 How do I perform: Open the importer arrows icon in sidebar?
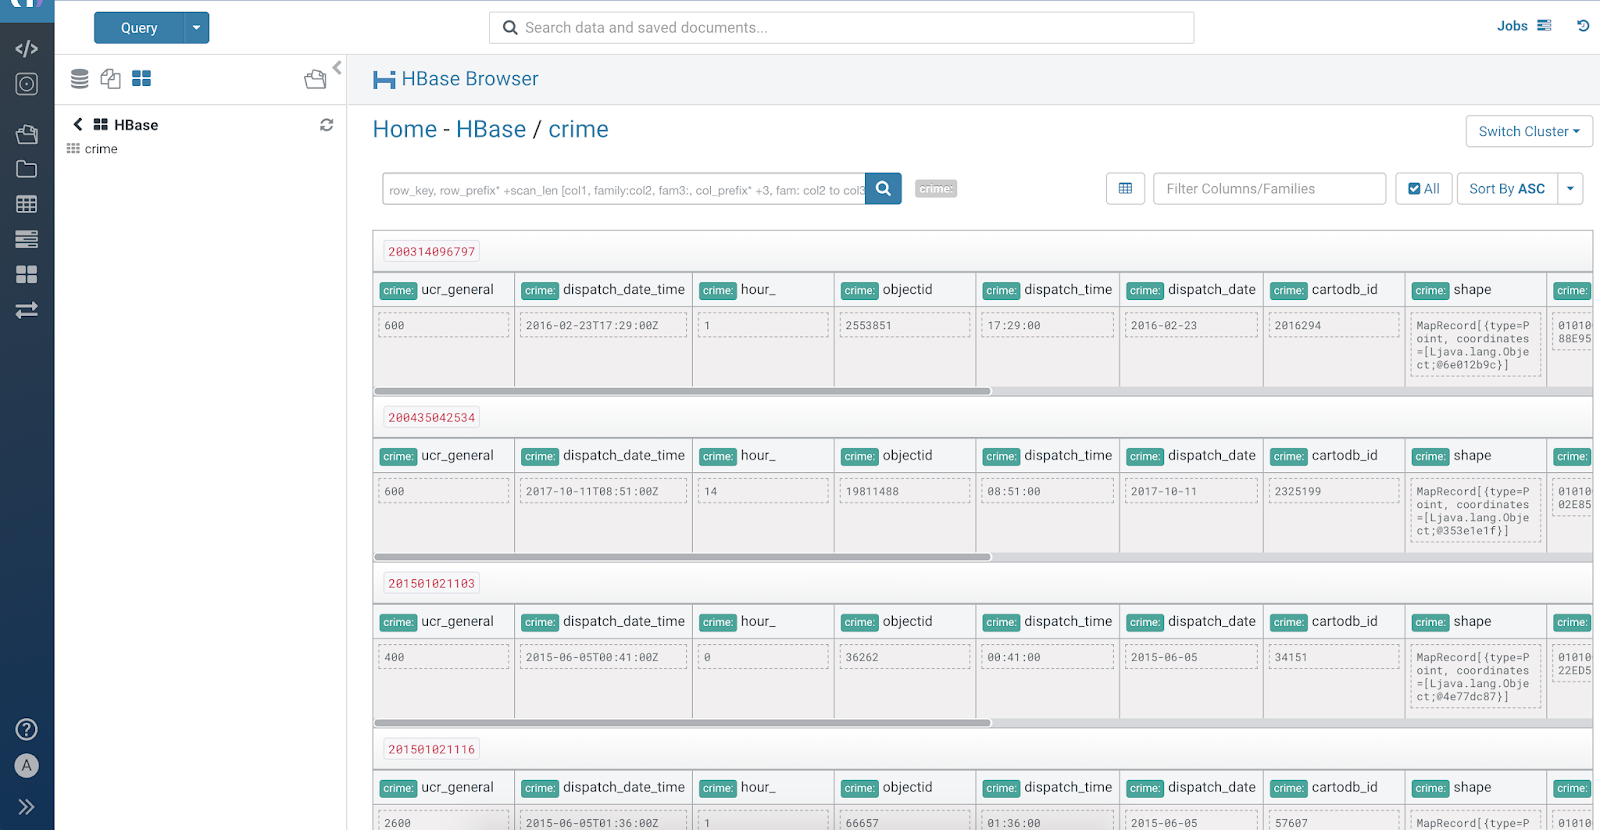[27, 310]
